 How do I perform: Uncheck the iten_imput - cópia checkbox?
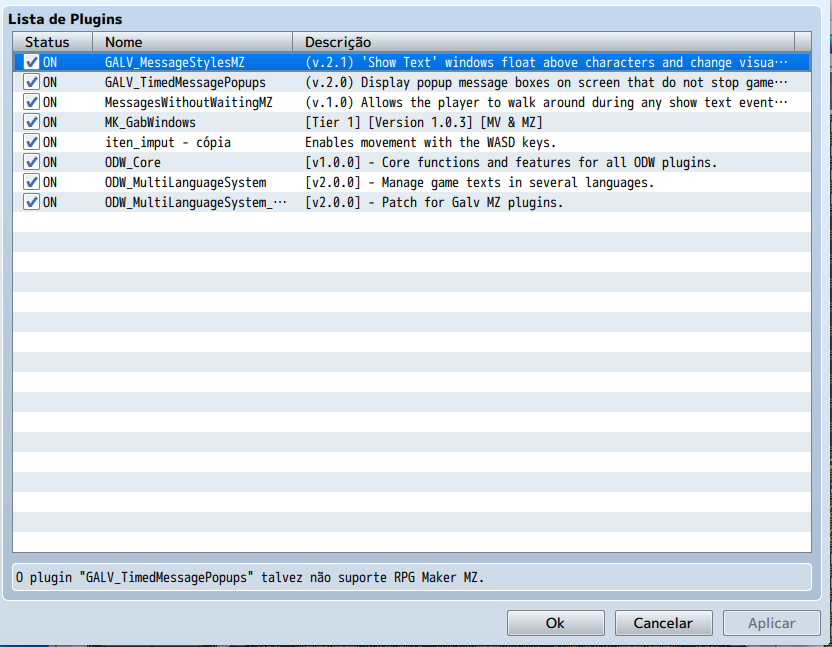(31, 142)
